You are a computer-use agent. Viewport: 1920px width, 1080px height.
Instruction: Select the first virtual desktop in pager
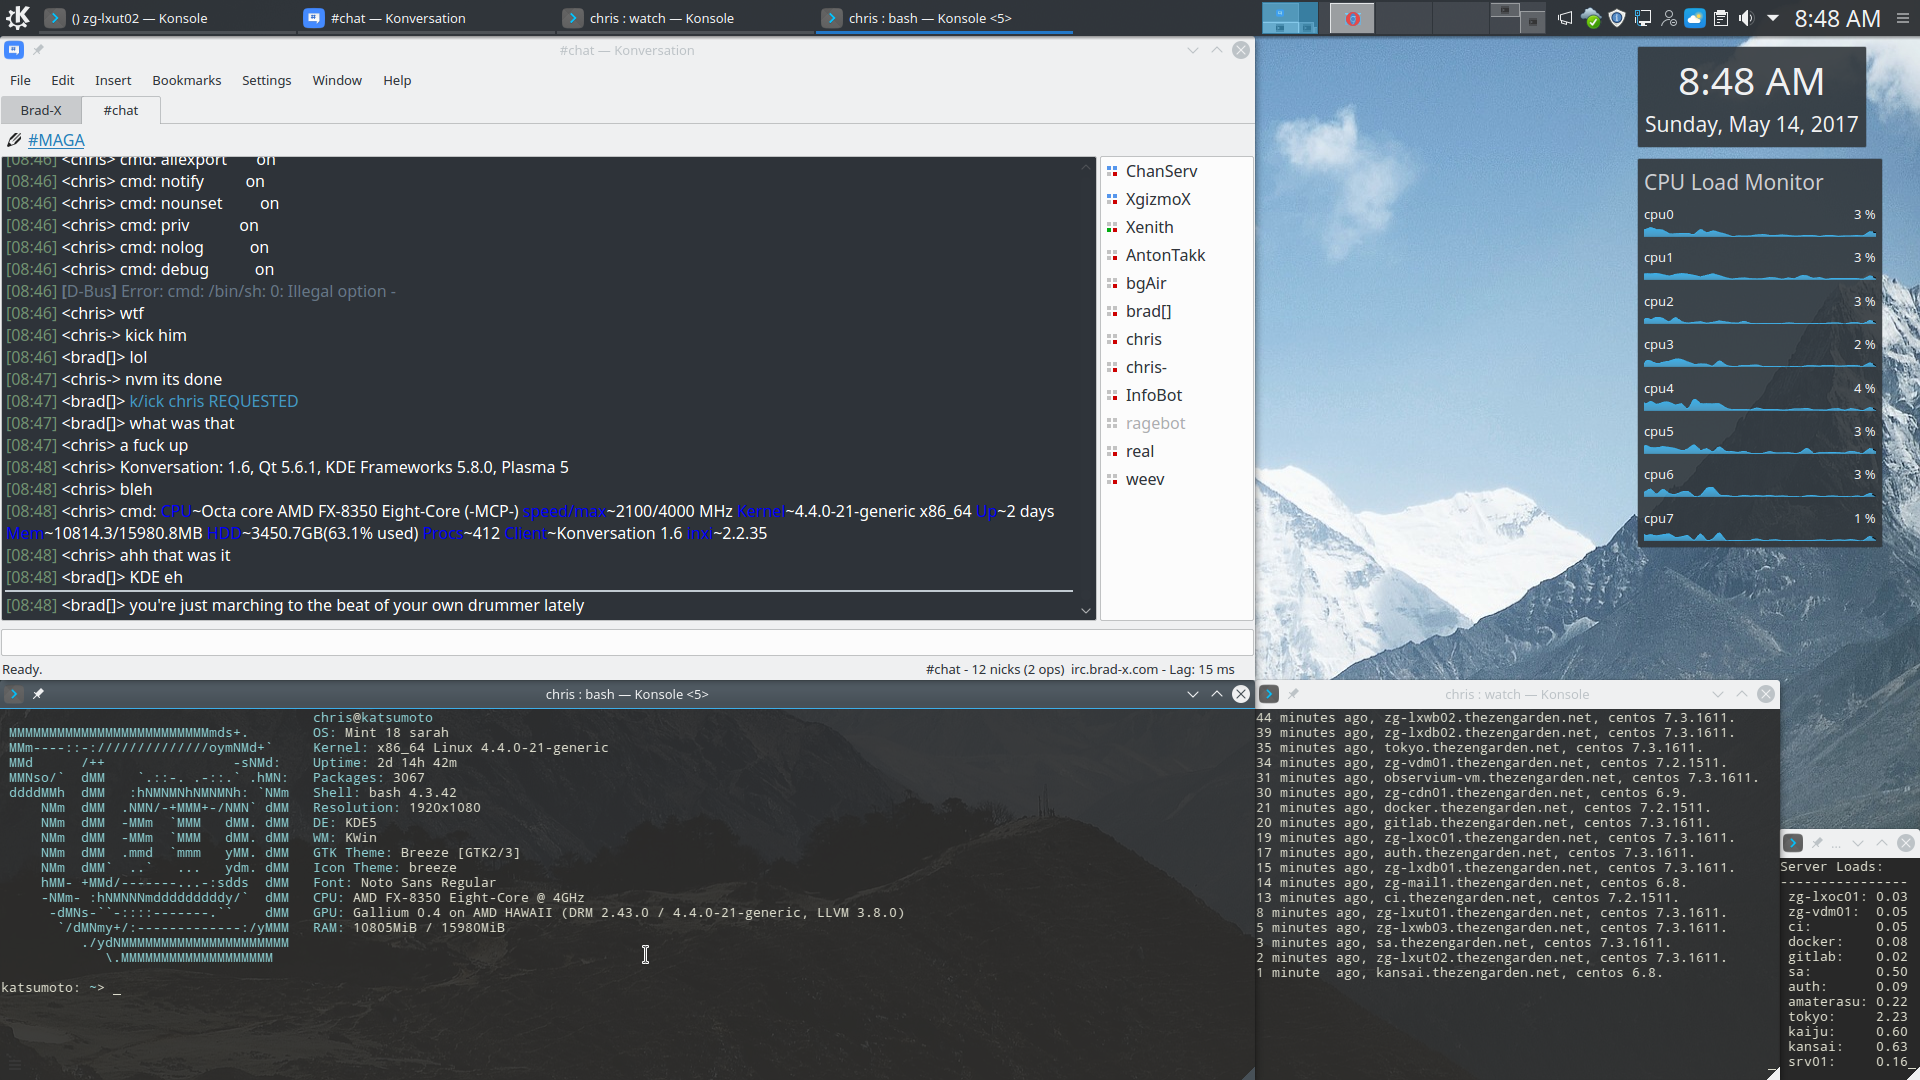tap(1289, 18)
